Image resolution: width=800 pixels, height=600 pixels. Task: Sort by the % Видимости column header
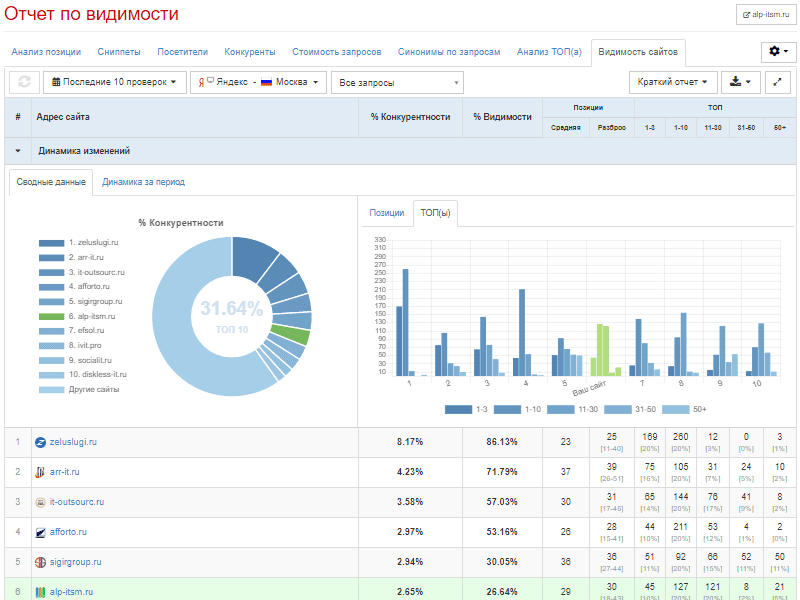[503, 117]
